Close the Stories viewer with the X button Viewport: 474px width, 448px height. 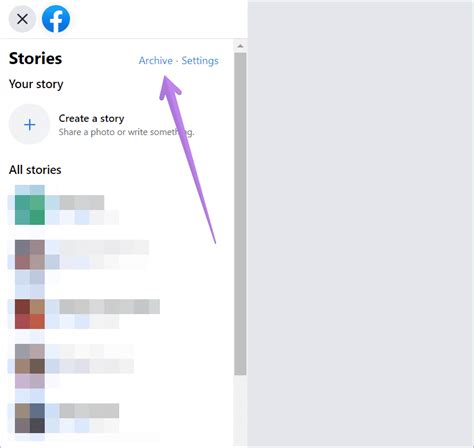22,19
